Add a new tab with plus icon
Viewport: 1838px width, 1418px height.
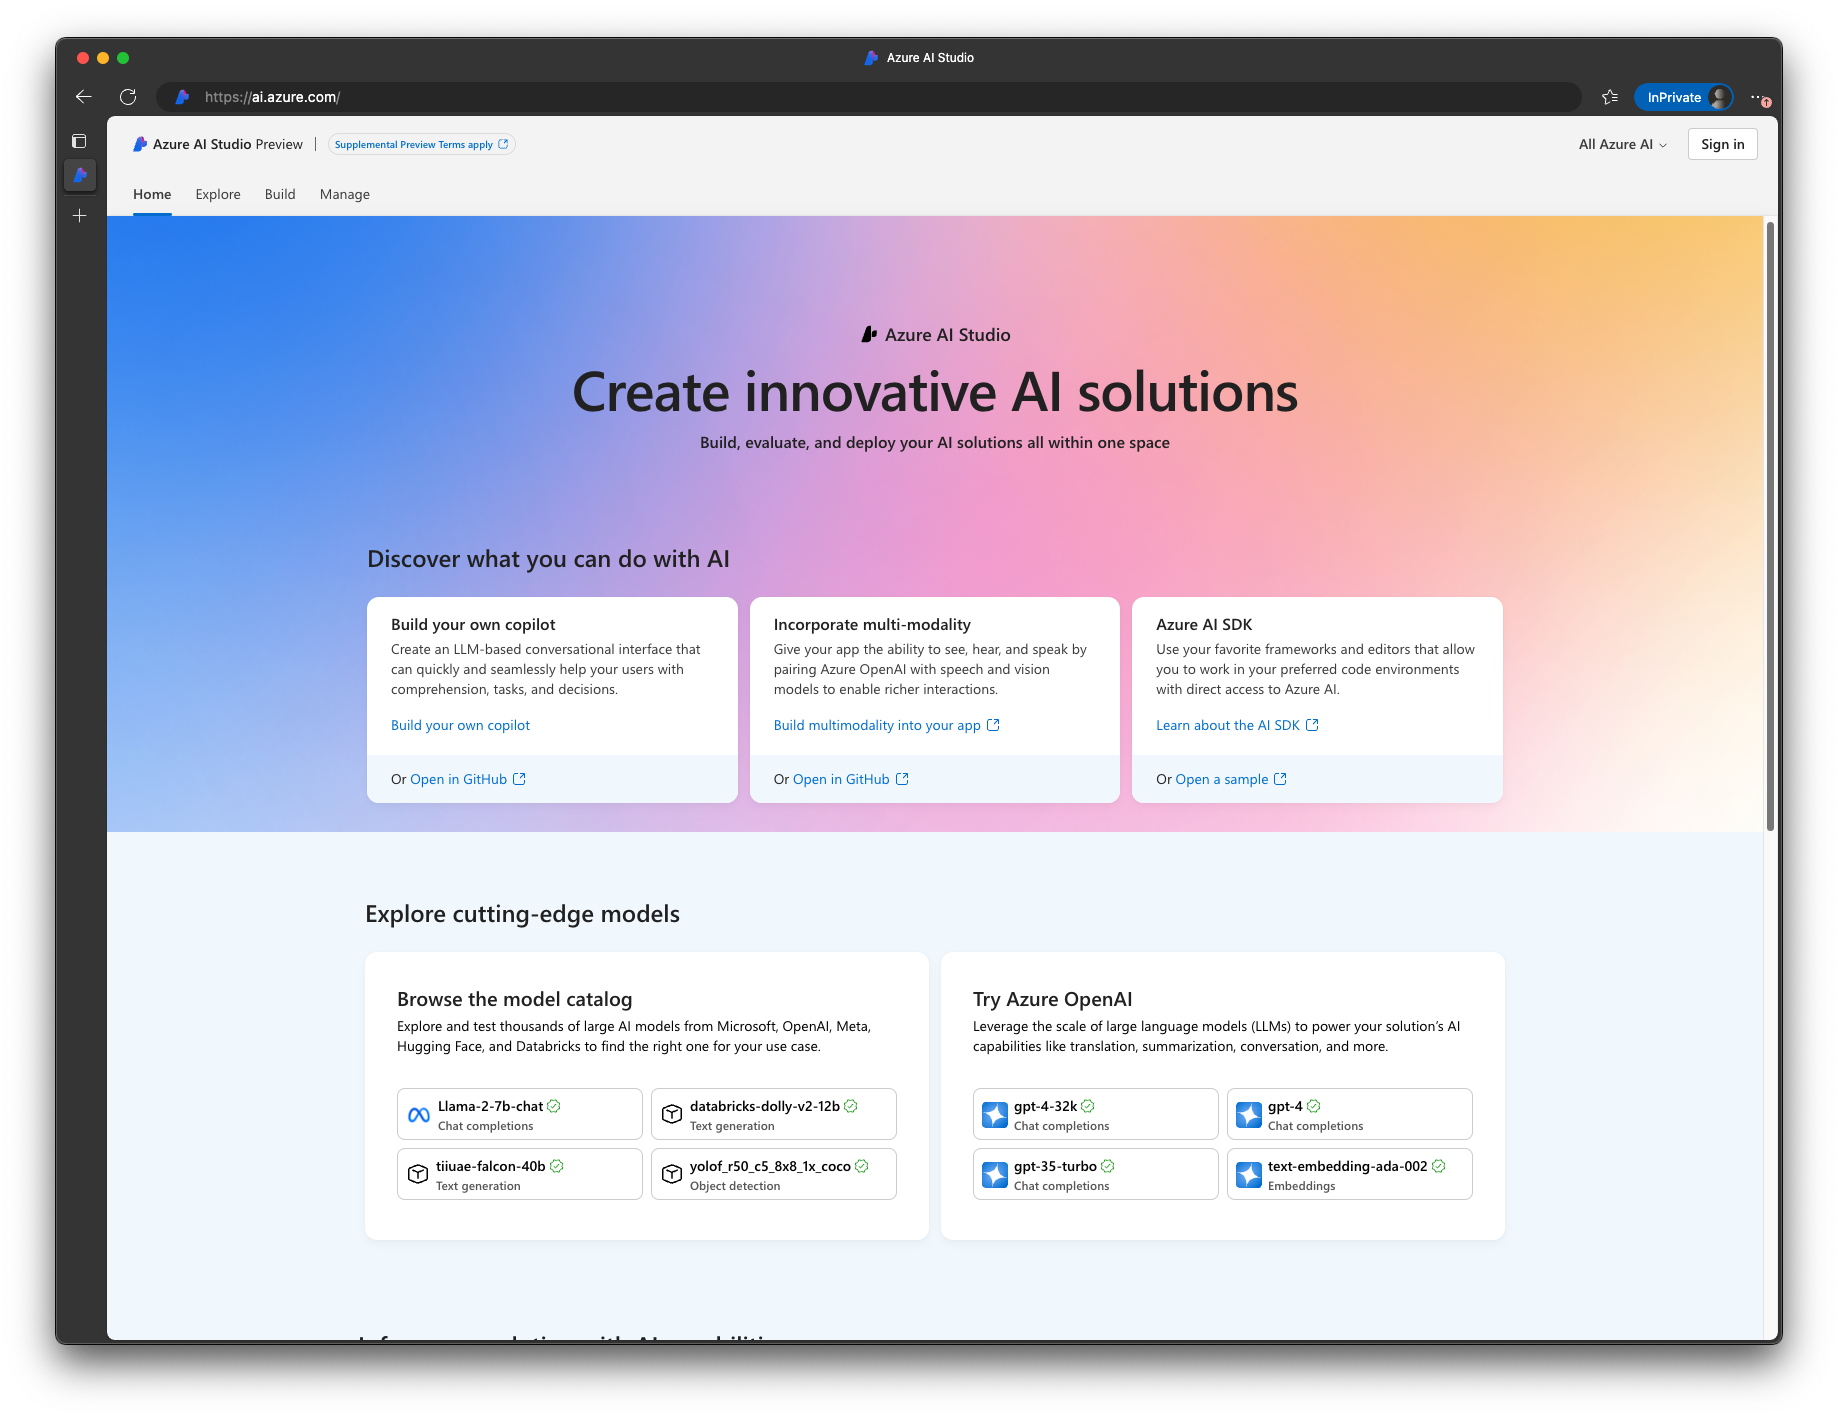point(80,215)
